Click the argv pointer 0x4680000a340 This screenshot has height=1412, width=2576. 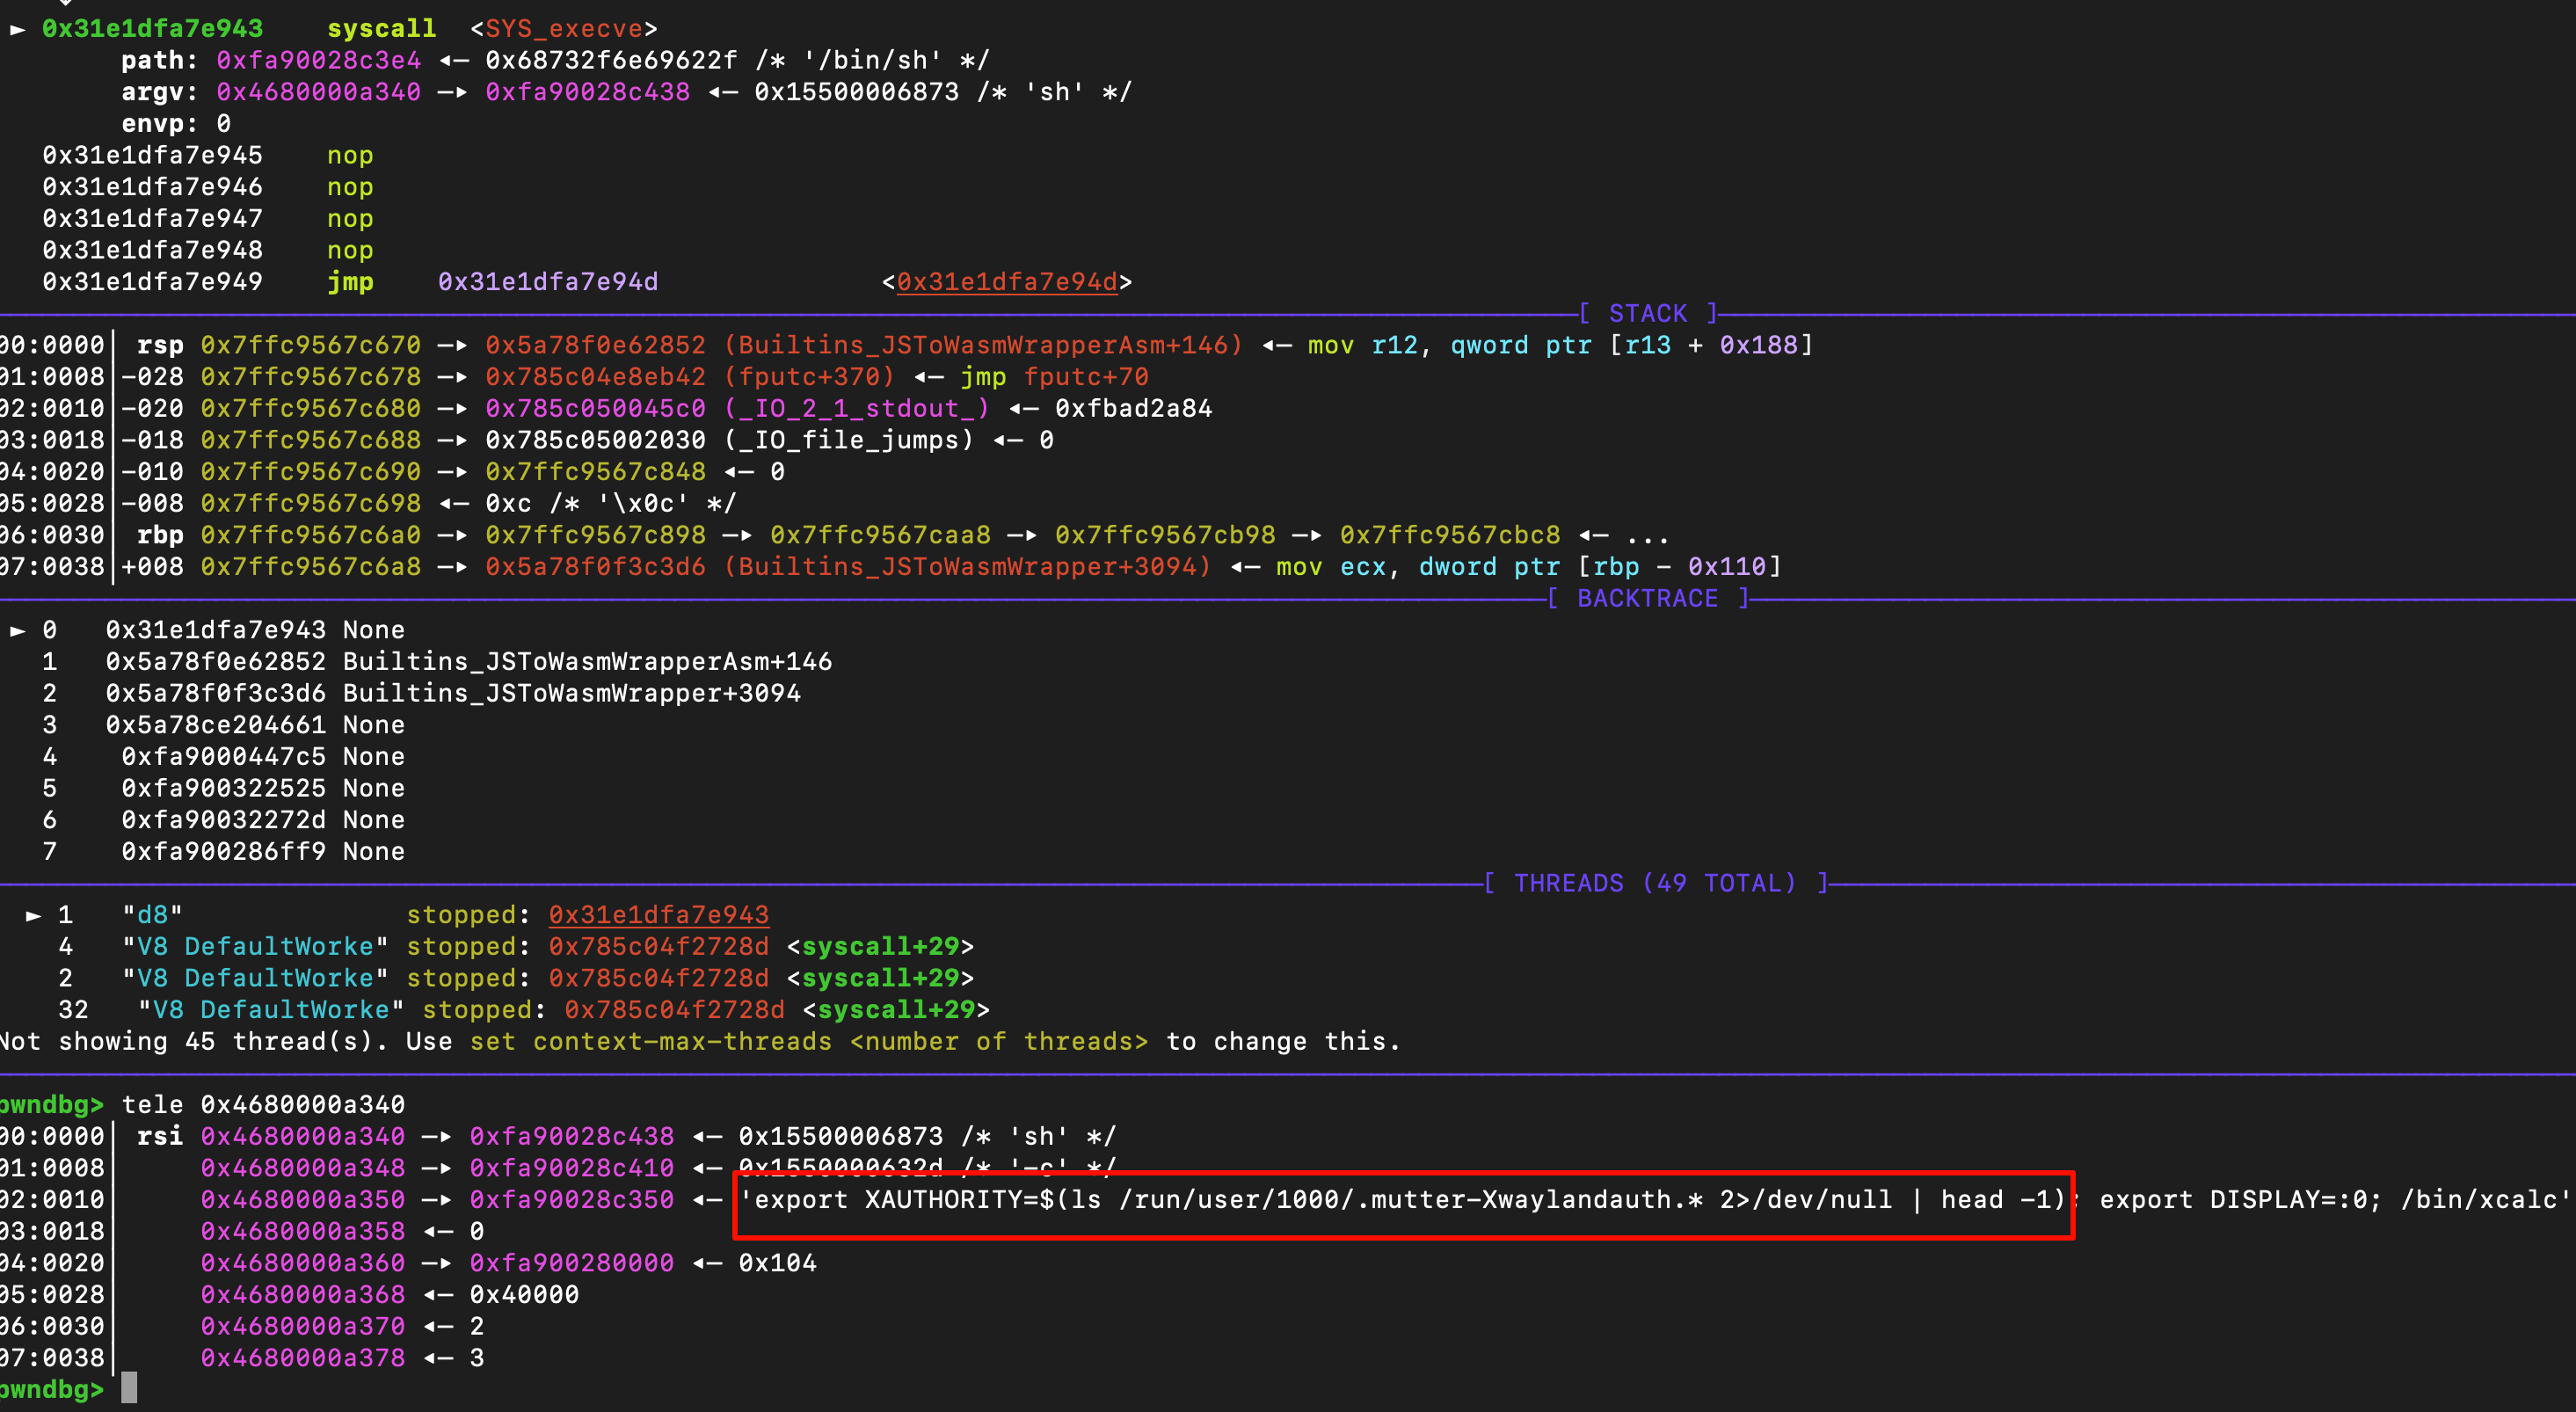318,92
